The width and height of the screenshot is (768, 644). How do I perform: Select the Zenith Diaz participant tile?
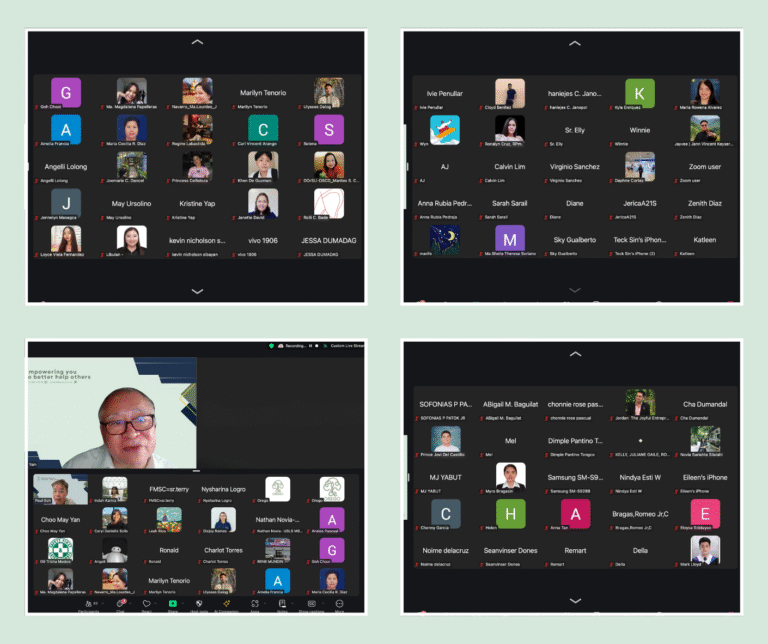[705, 203]
